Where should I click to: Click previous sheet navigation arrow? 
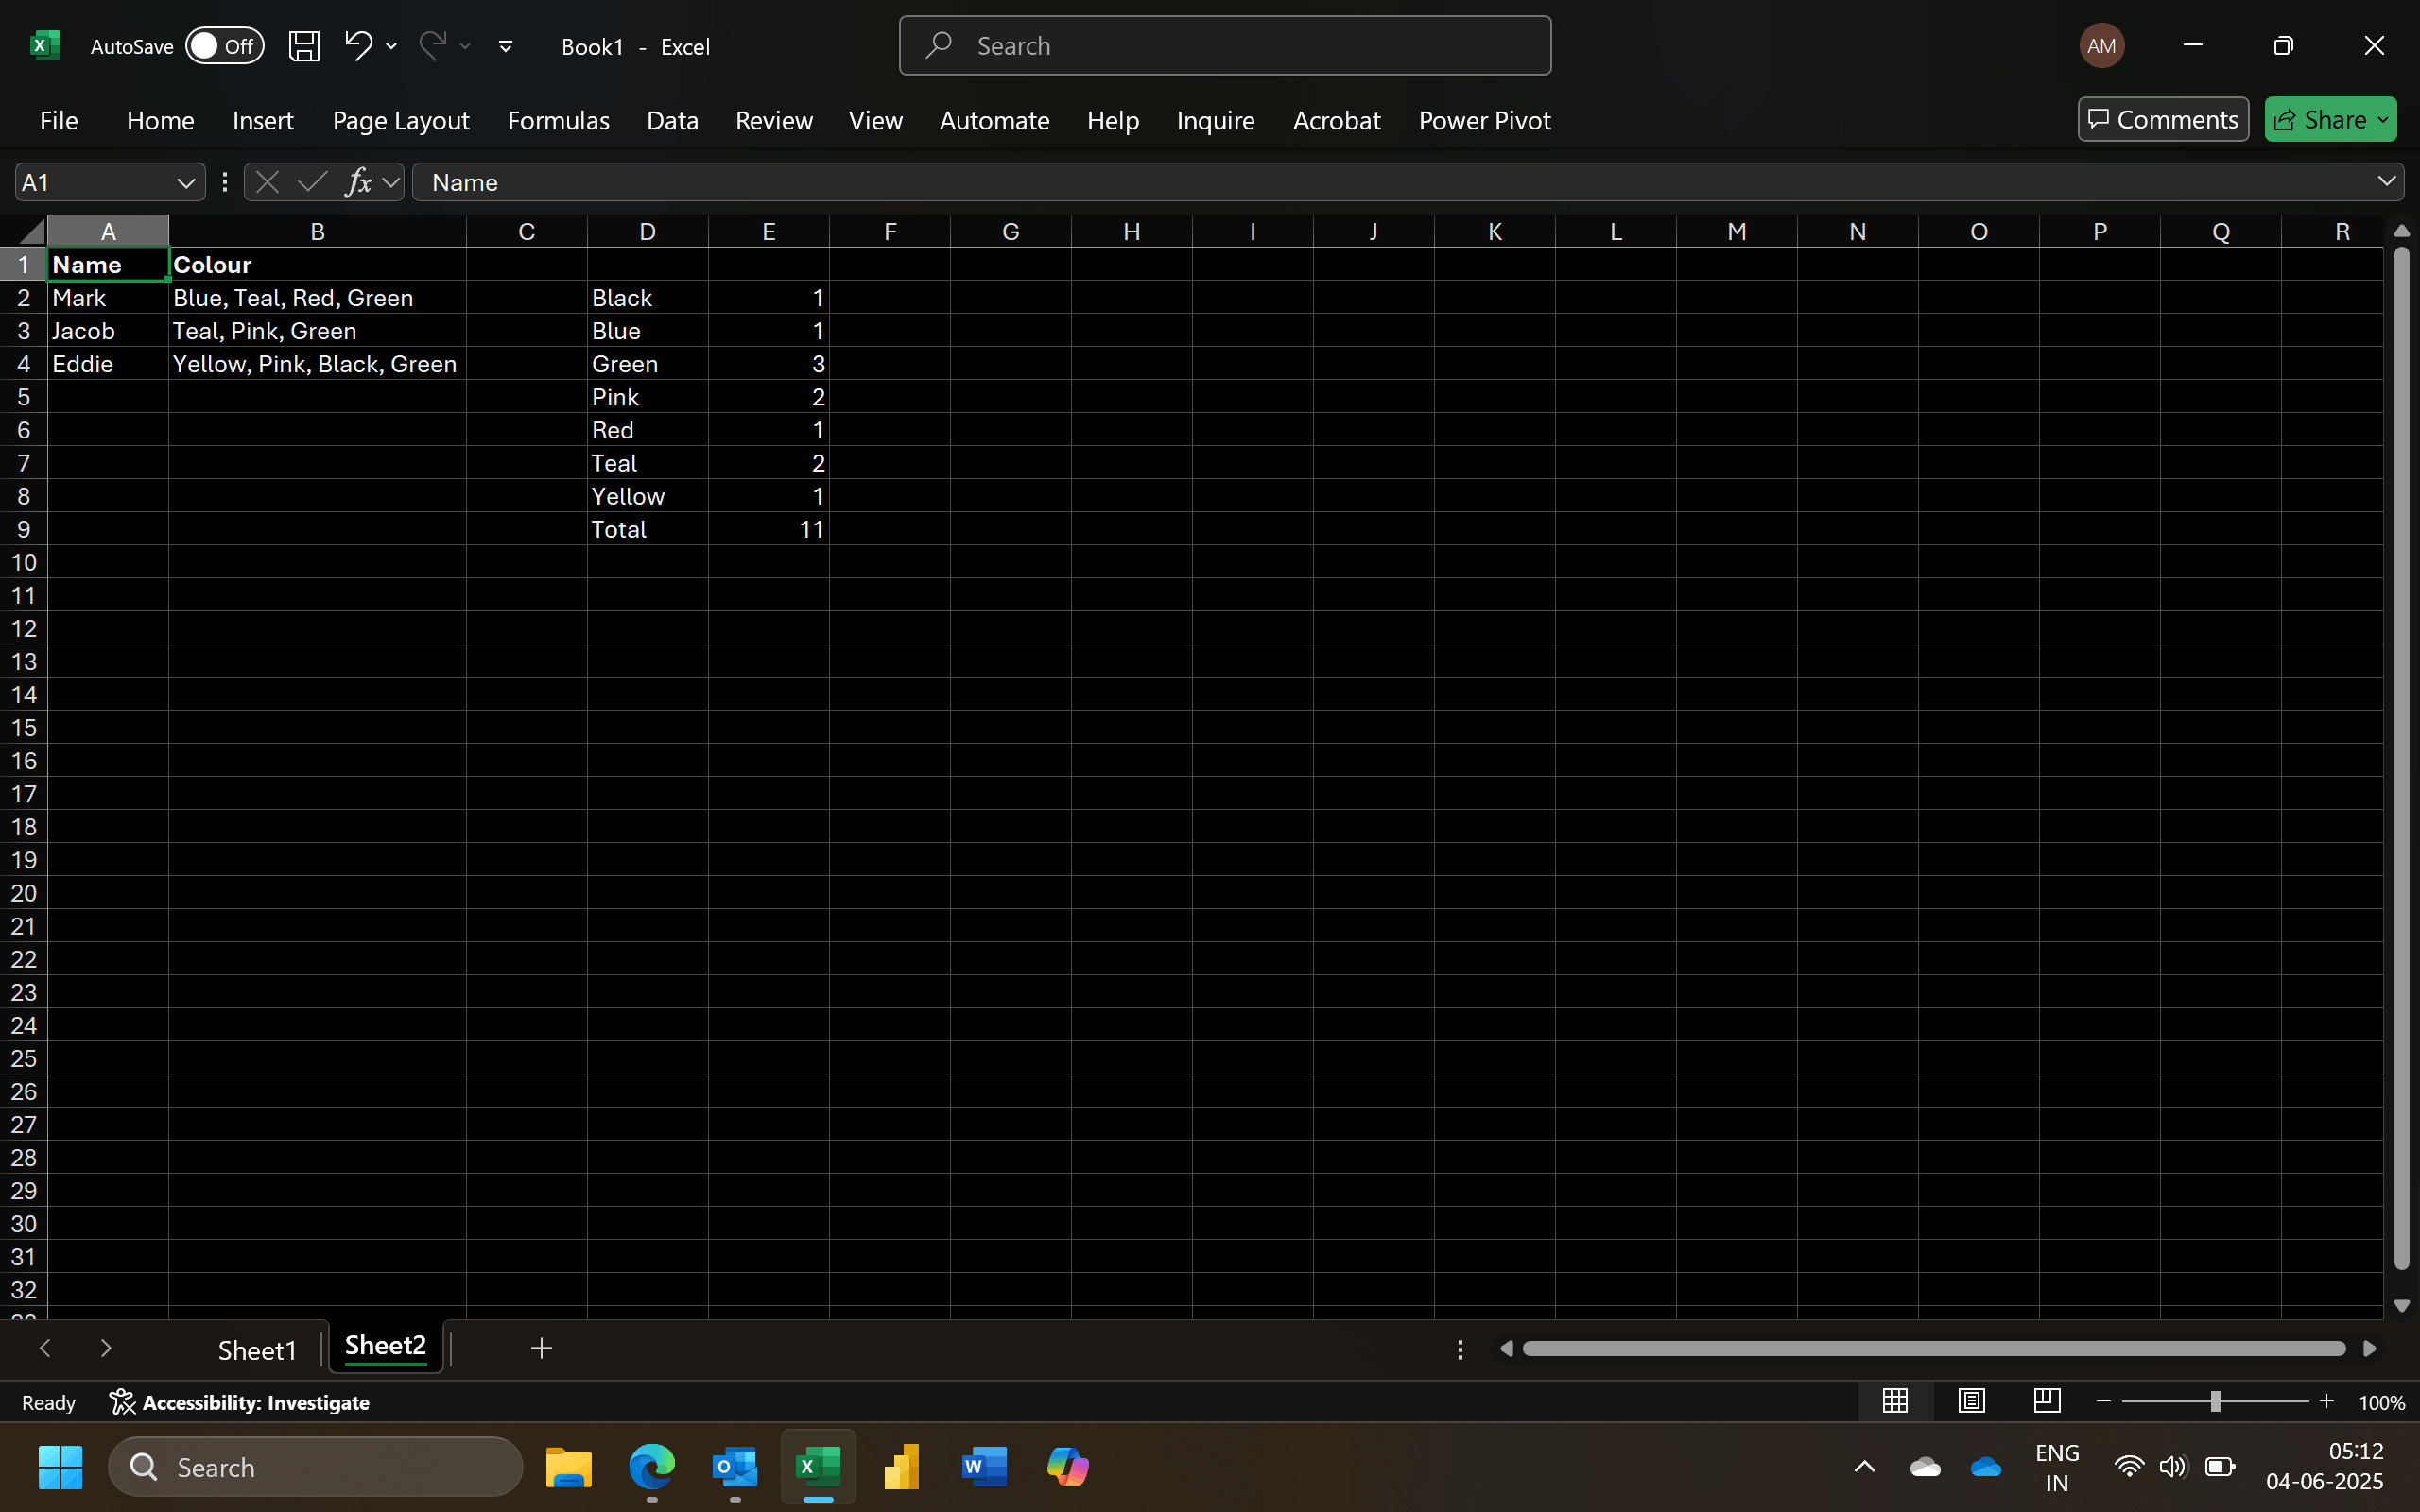click(x=45, y=1348)
